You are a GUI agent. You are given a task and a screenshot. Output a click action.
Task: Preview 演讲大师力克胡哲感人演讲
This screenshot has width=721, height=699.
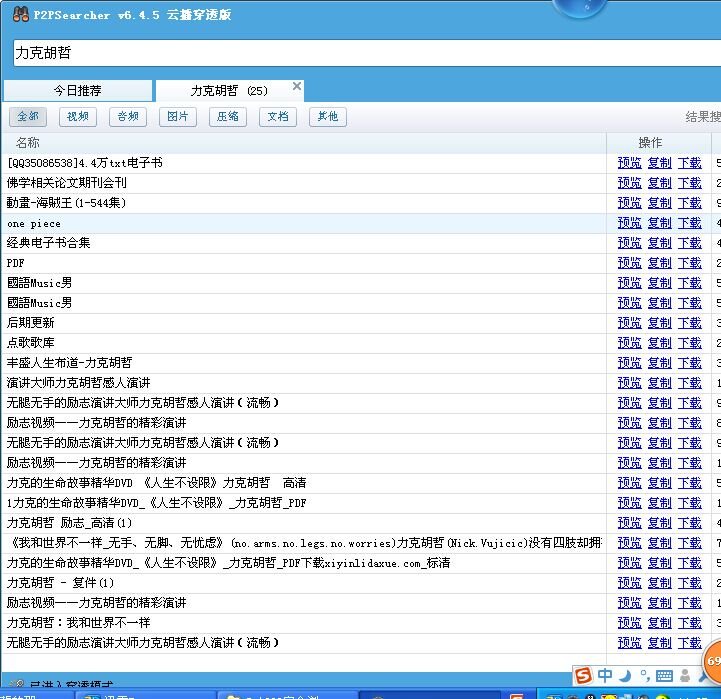tap(629, 383)
